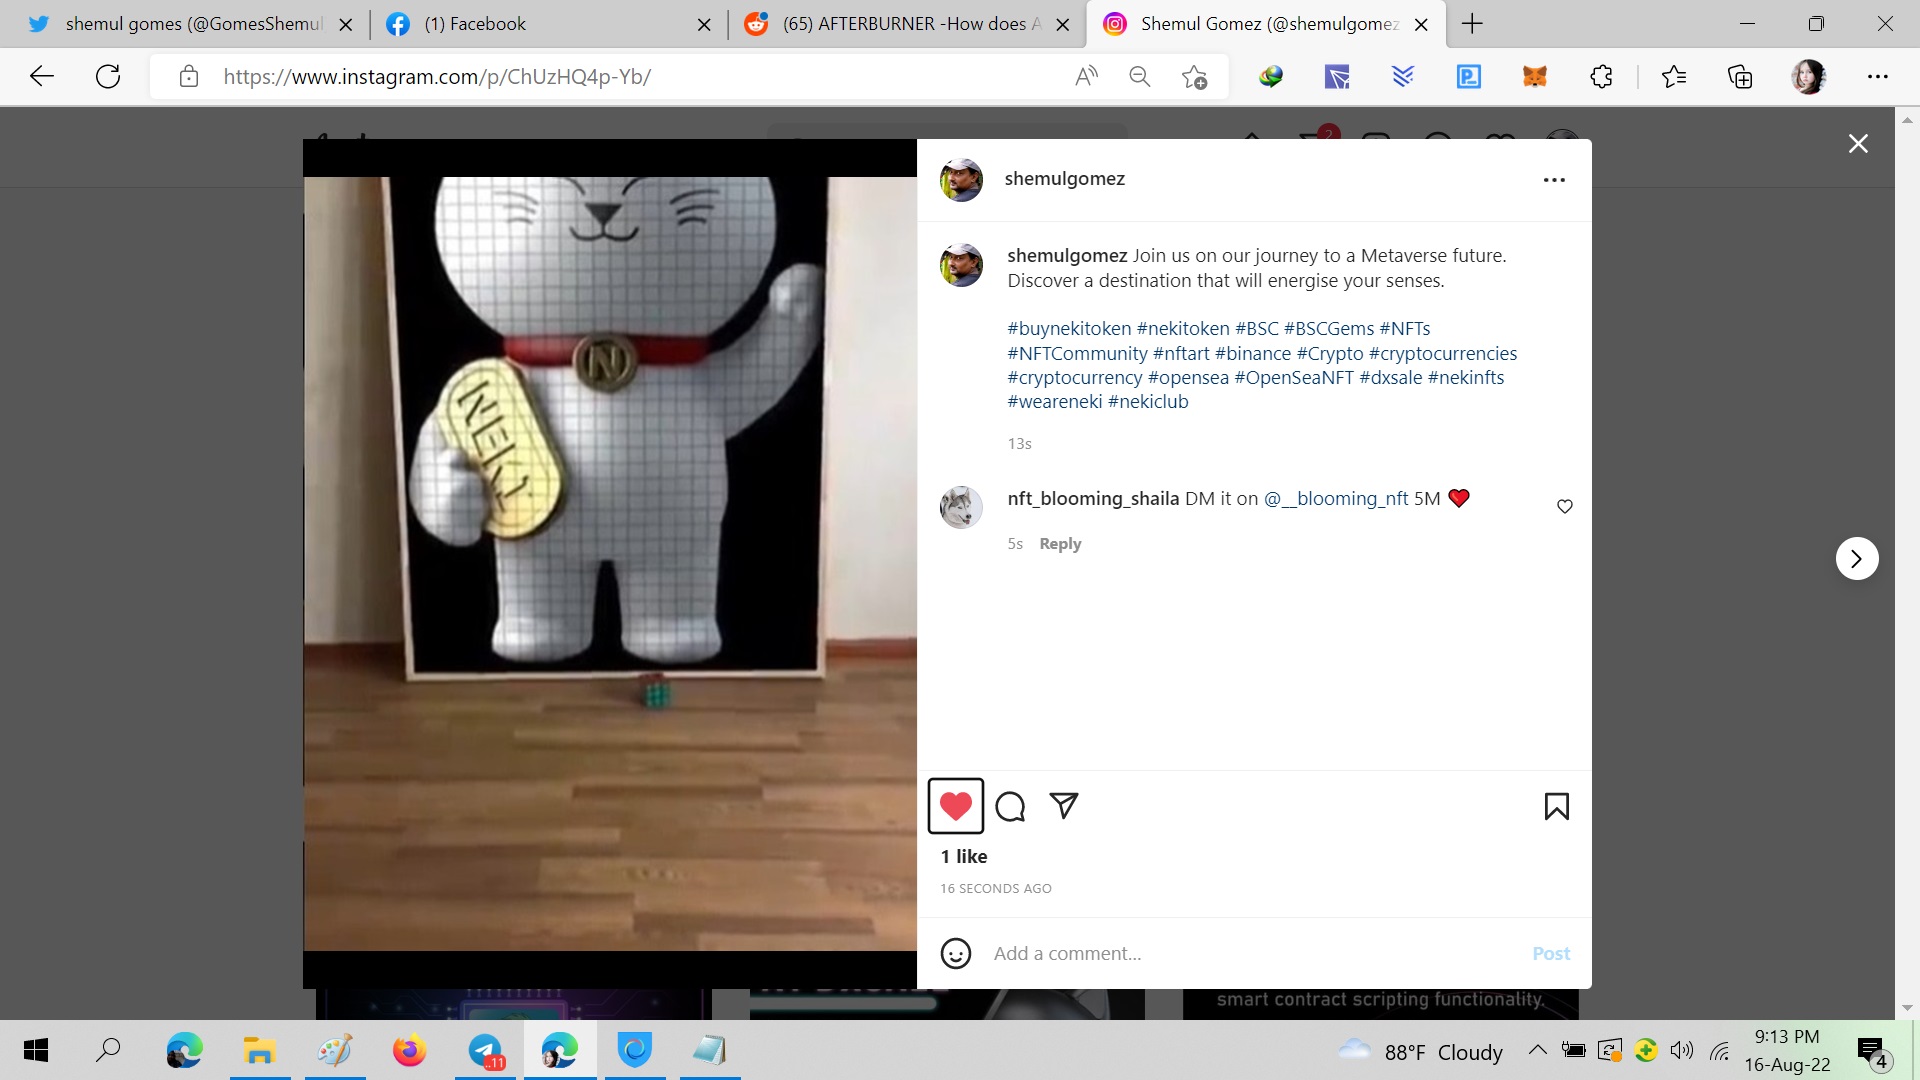Open the Extensions puzzle menu
The height and width of the screenshot is (1080, 1920).
1601,77
